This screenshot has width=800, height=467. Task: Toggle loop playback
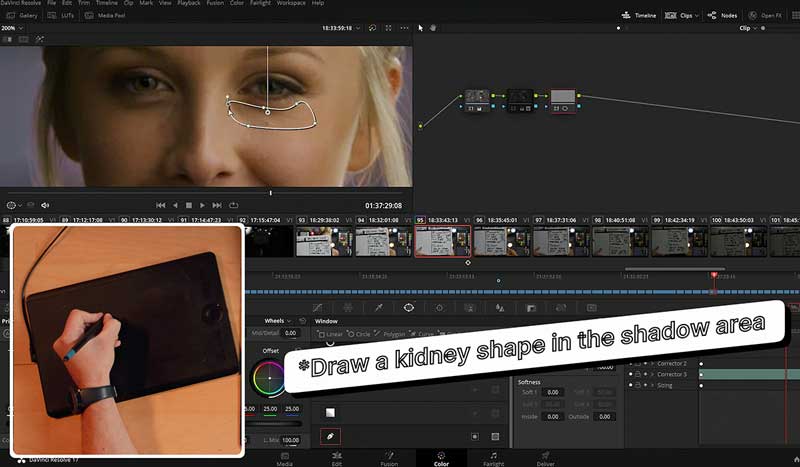coord(234,205)
